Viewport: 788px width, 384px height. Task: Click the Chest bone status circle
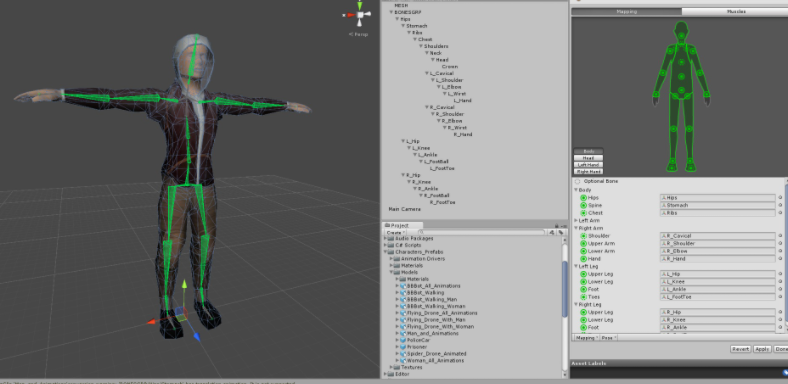click(583, 213)
